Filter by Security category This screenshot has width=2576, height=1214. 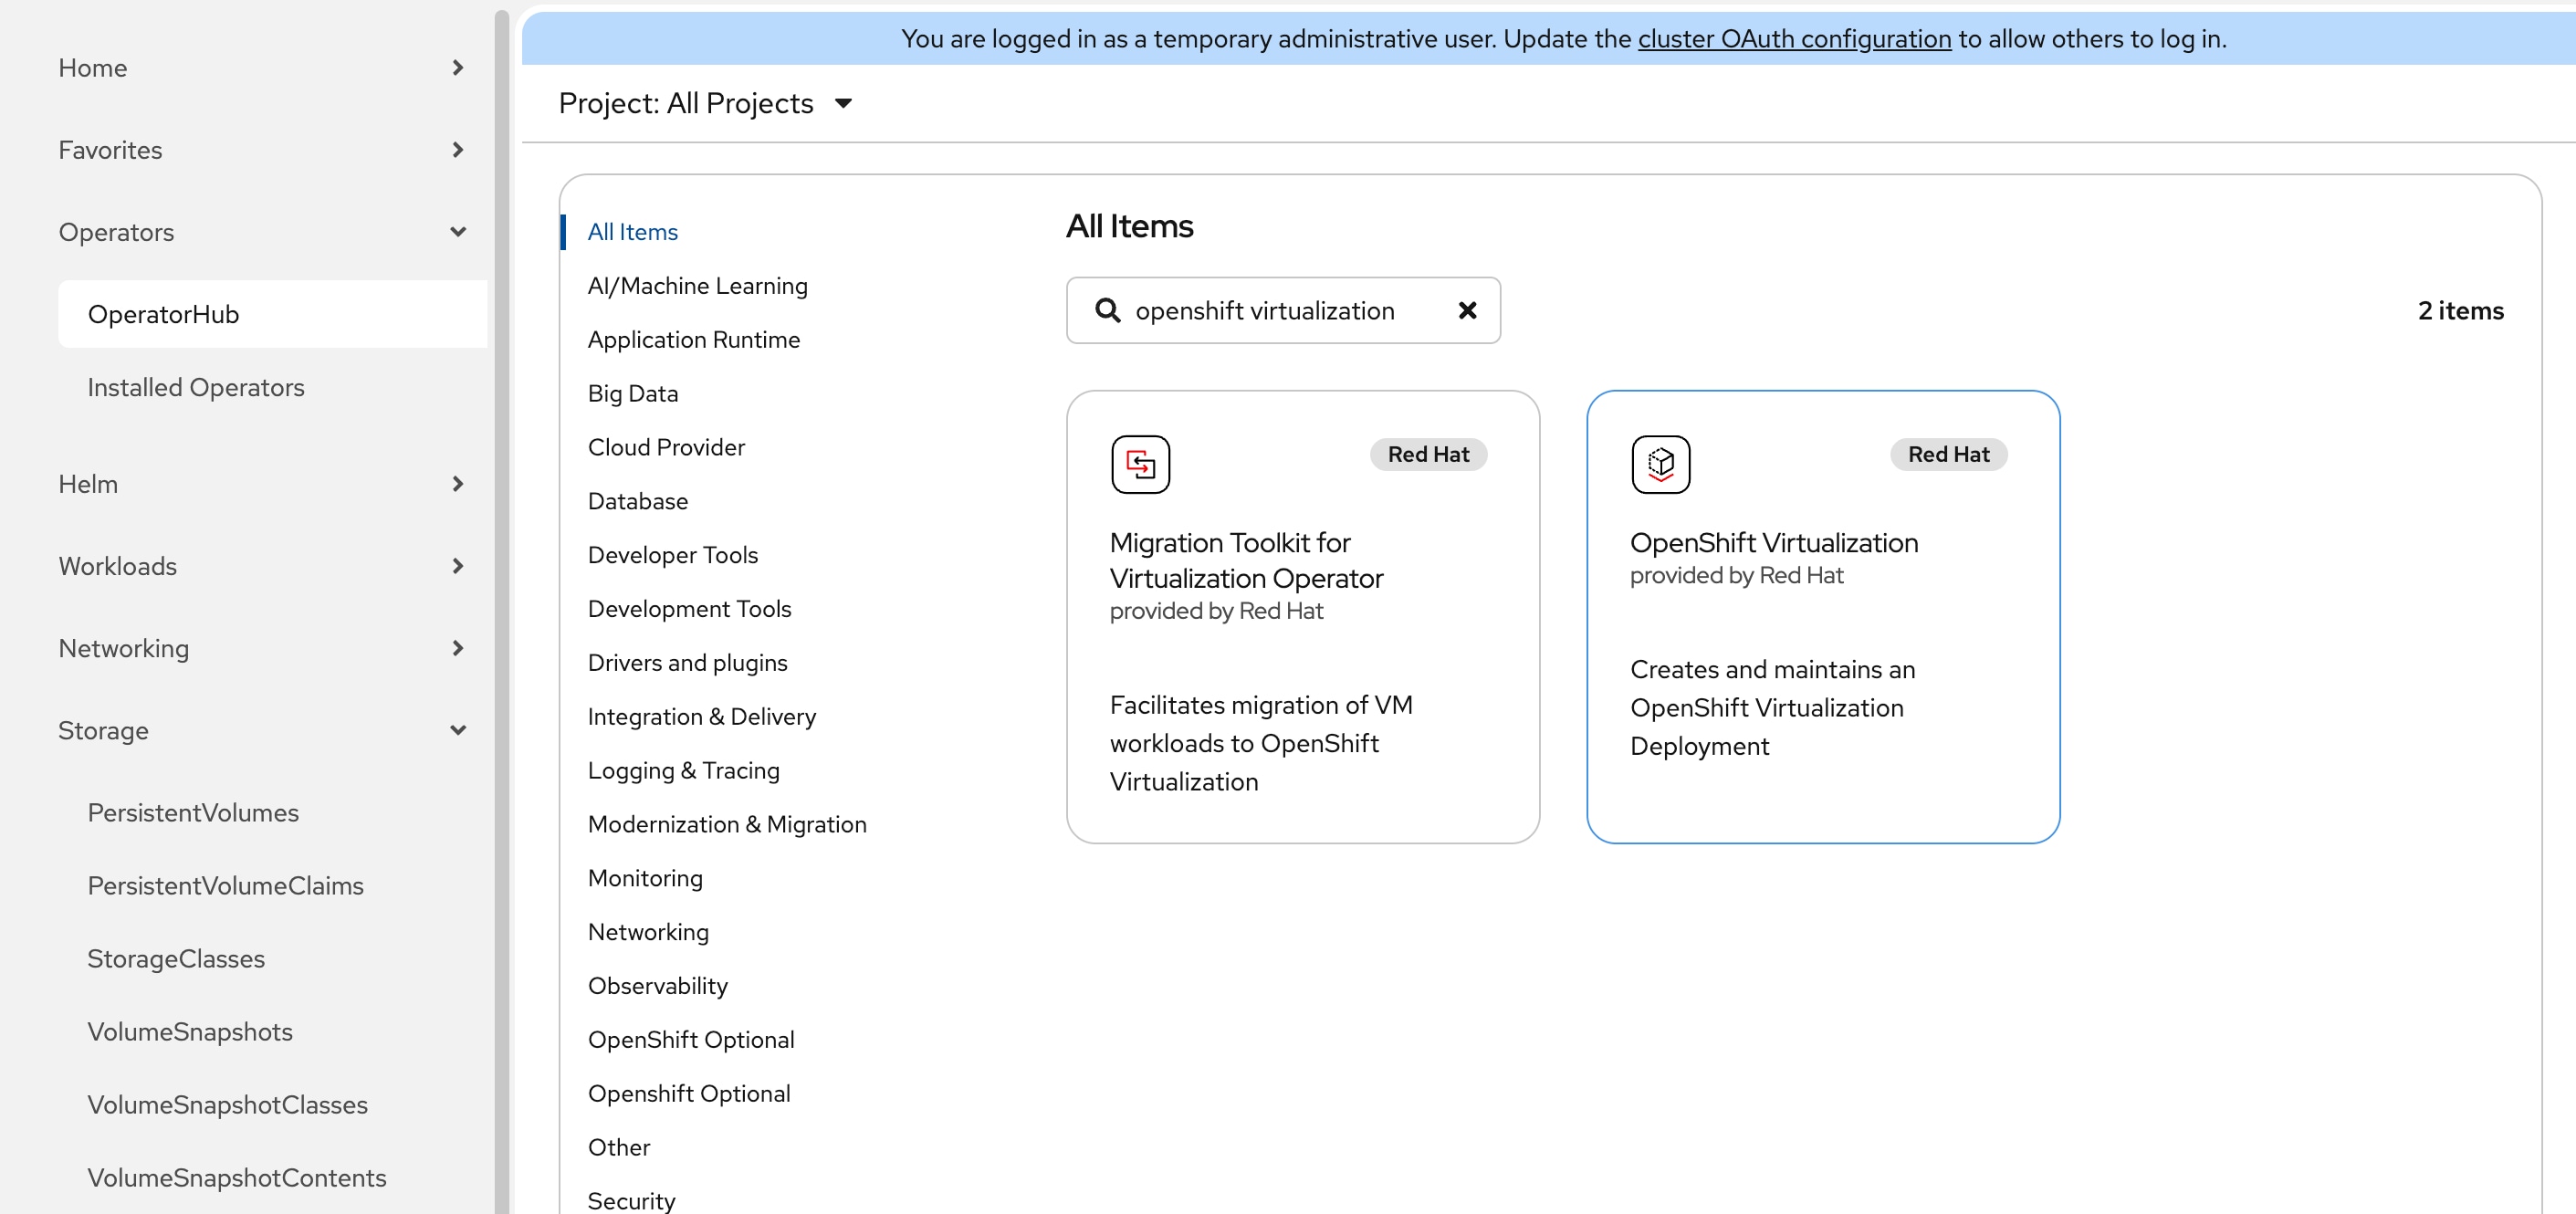click(631, 1201)
